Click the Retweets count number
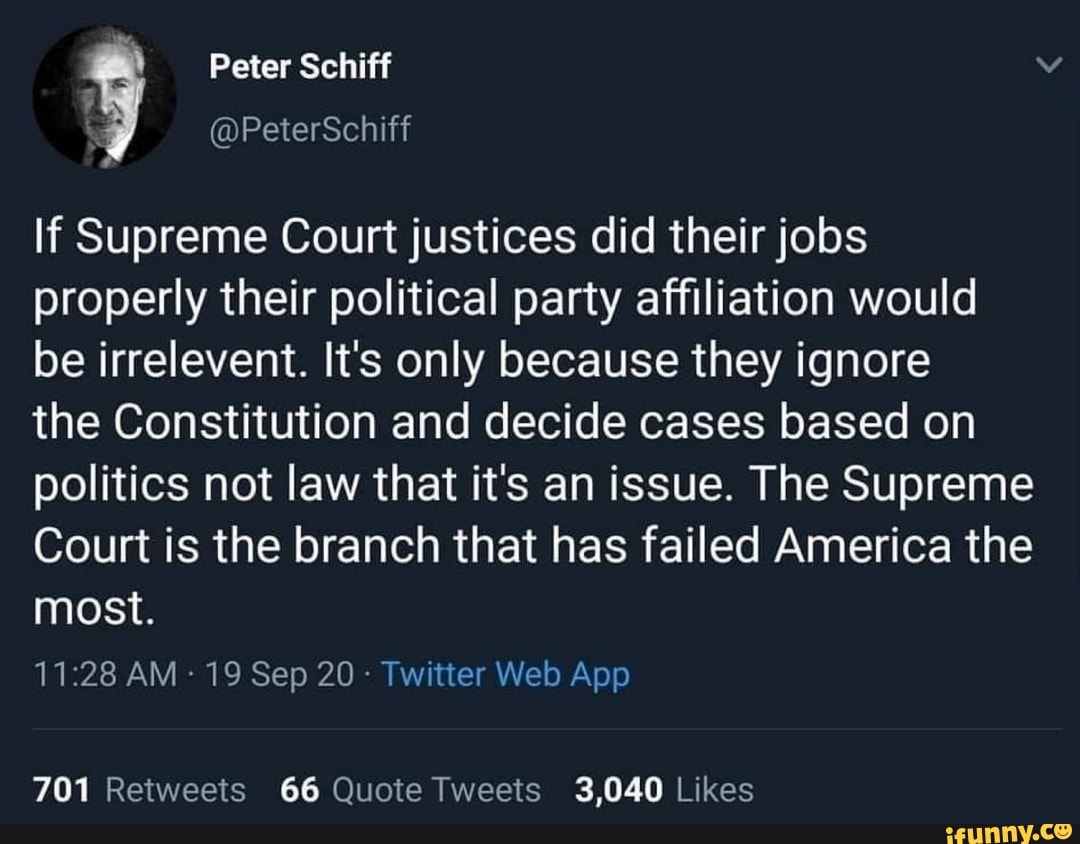Image resolution: width=1080 pixels, height=844 pixels. coord(60,789)
